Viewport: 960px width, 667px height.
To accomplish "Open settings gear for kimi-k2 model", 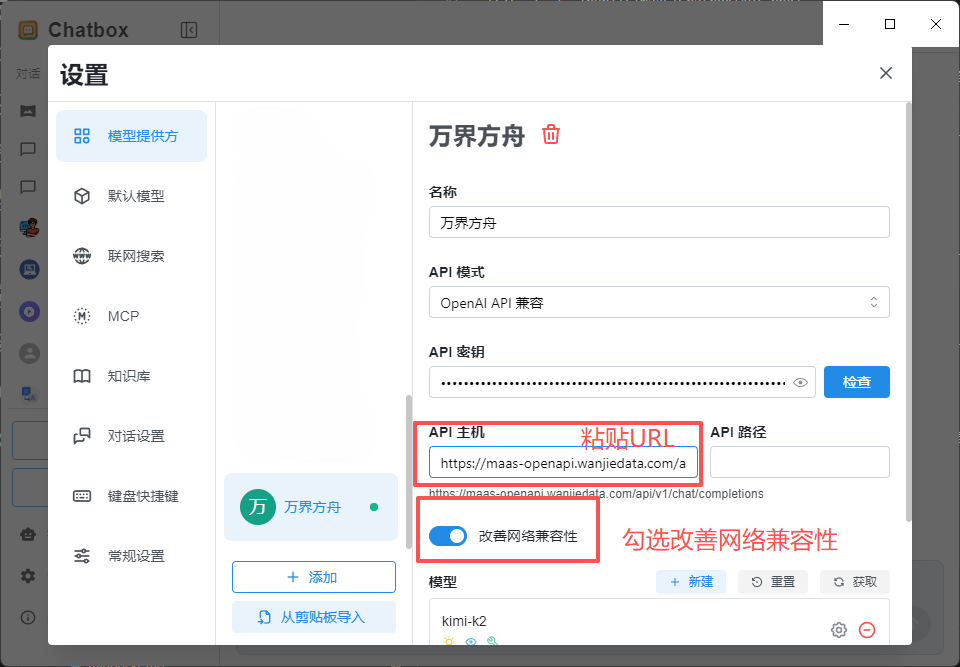I will [x=839, y=630].
